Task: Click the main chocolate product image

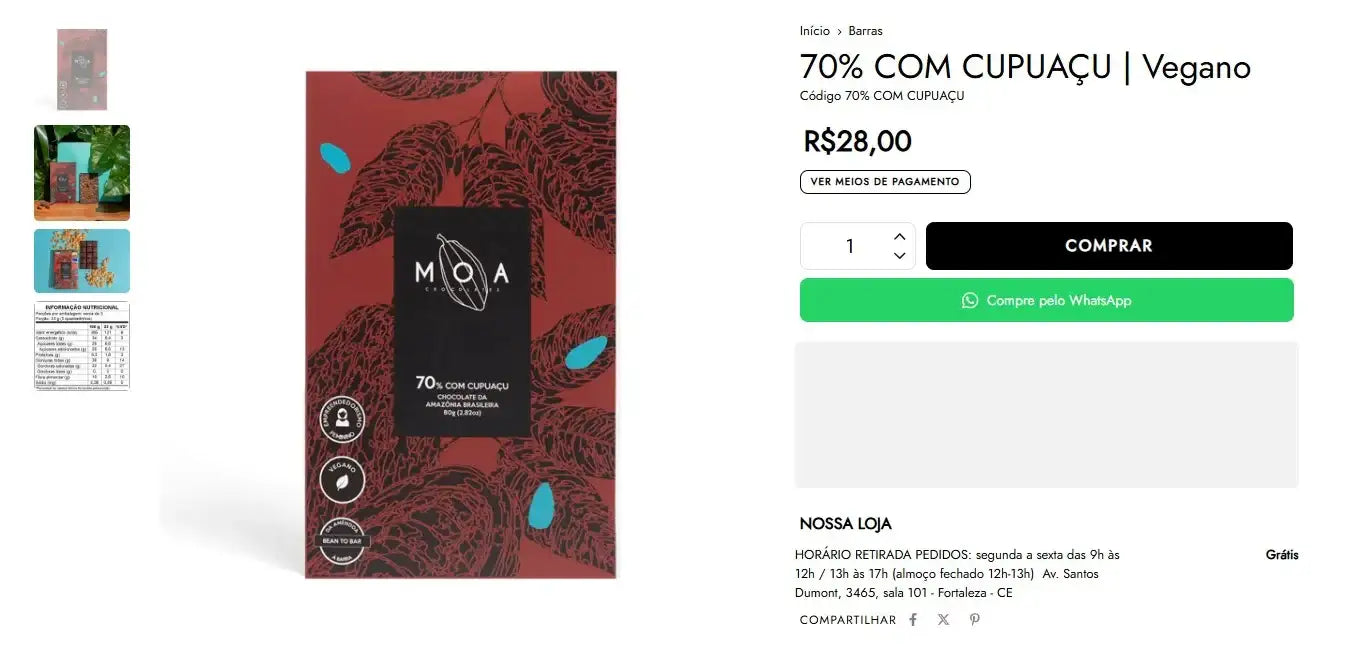Action: pos(461,324)
